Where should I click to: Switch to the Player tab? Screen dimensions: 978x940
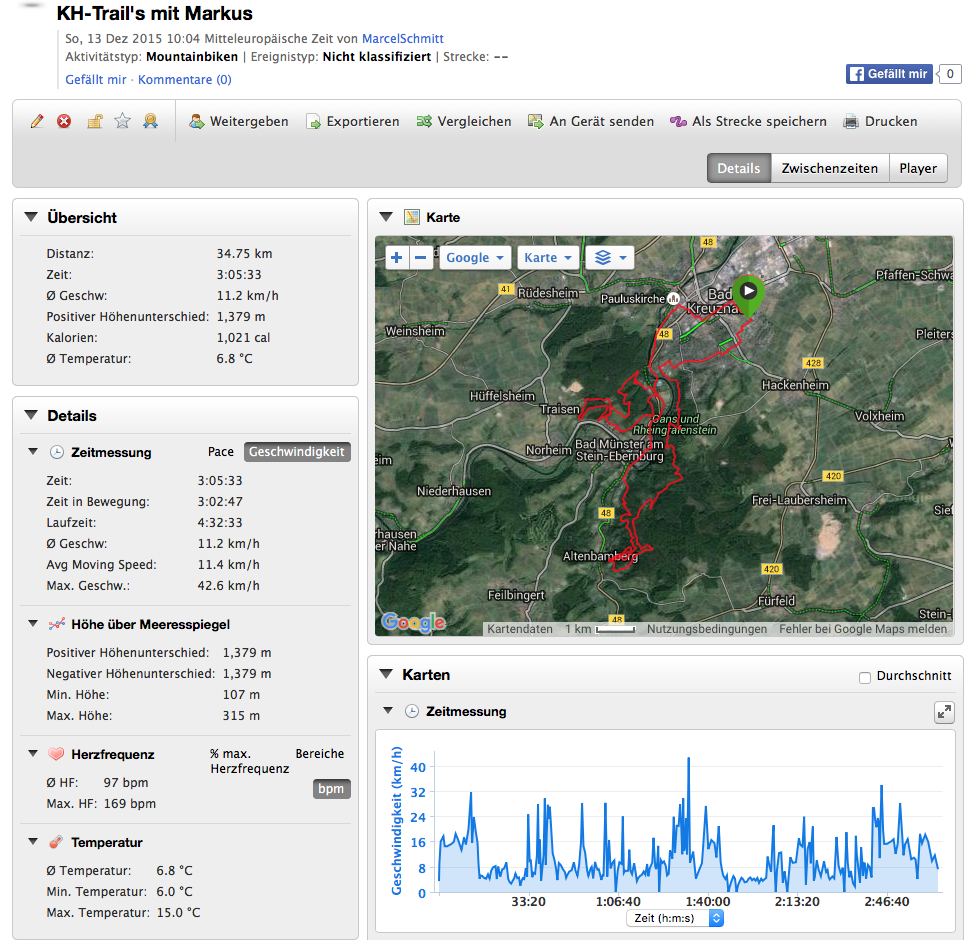(x=917, y=168)
